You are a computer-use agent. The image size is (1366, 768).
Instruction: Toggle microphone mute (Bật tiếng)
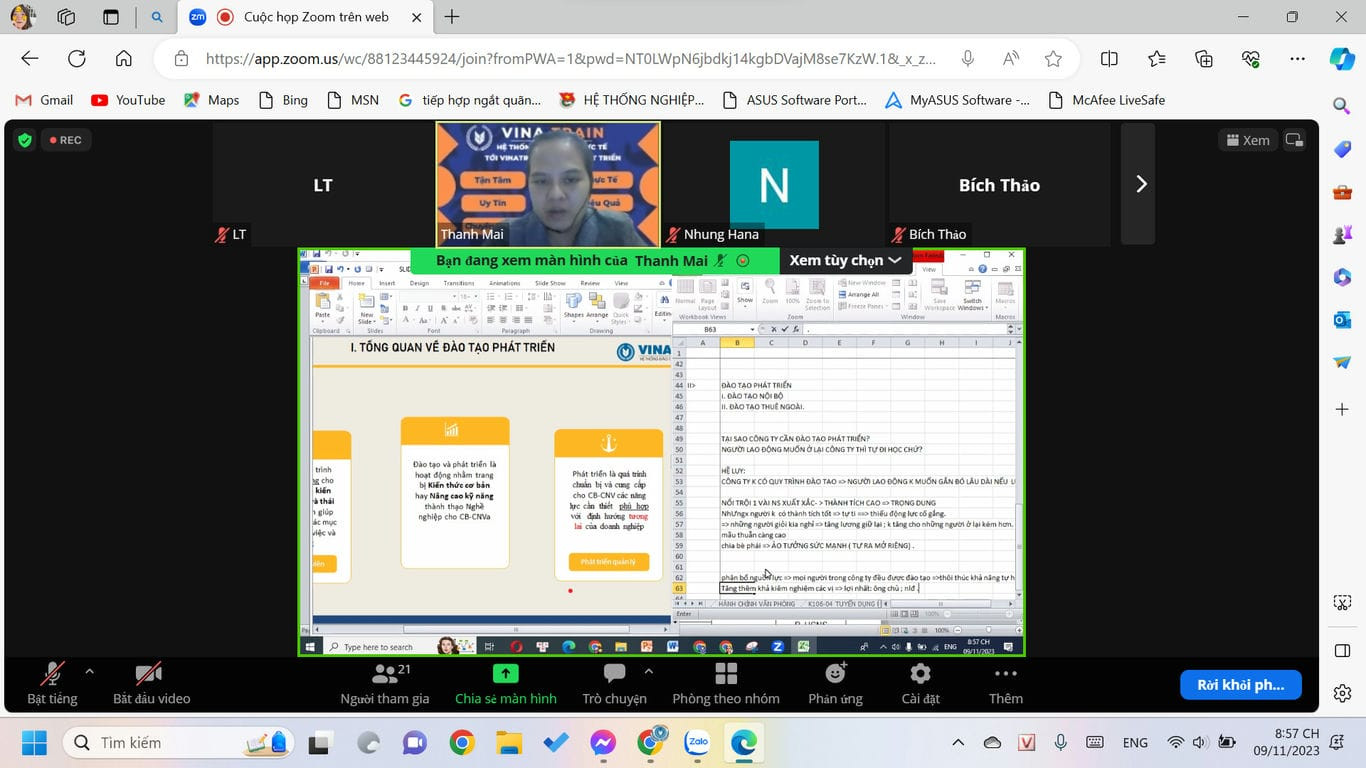point(52,675)
